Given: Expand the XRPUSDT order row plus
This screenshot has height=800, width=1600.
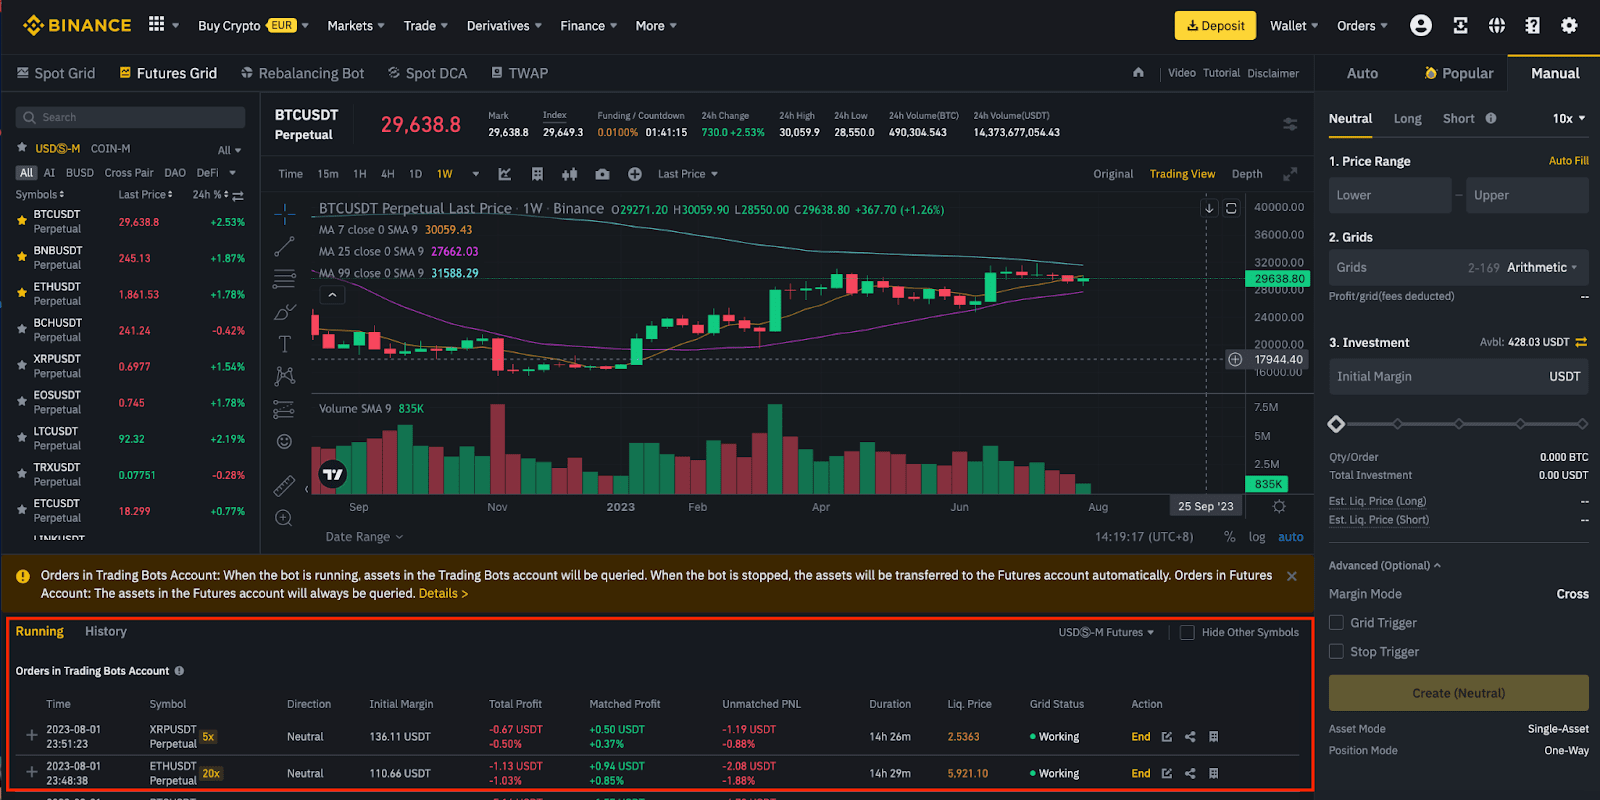Looking at the screenshot, I should (31, 736).
